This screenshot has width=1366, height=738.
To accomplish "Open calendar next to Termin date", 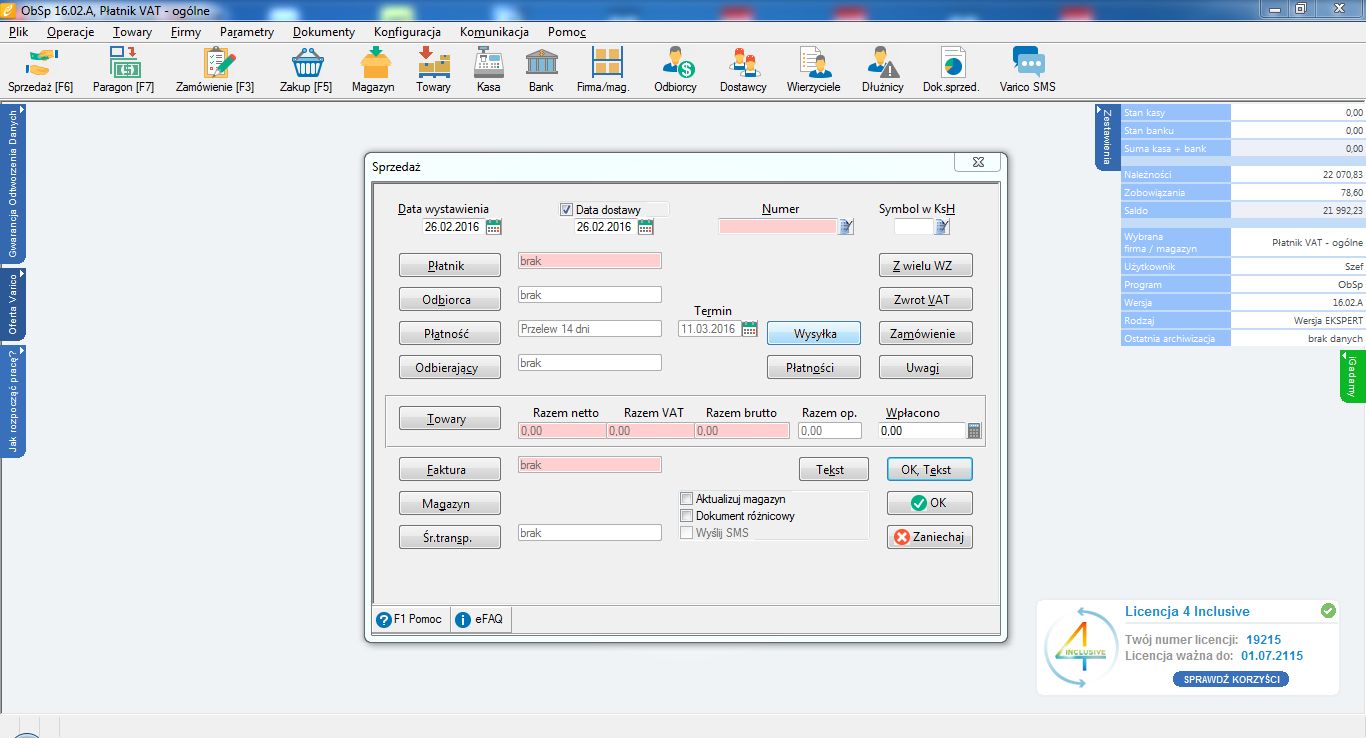I will (749, 329).
